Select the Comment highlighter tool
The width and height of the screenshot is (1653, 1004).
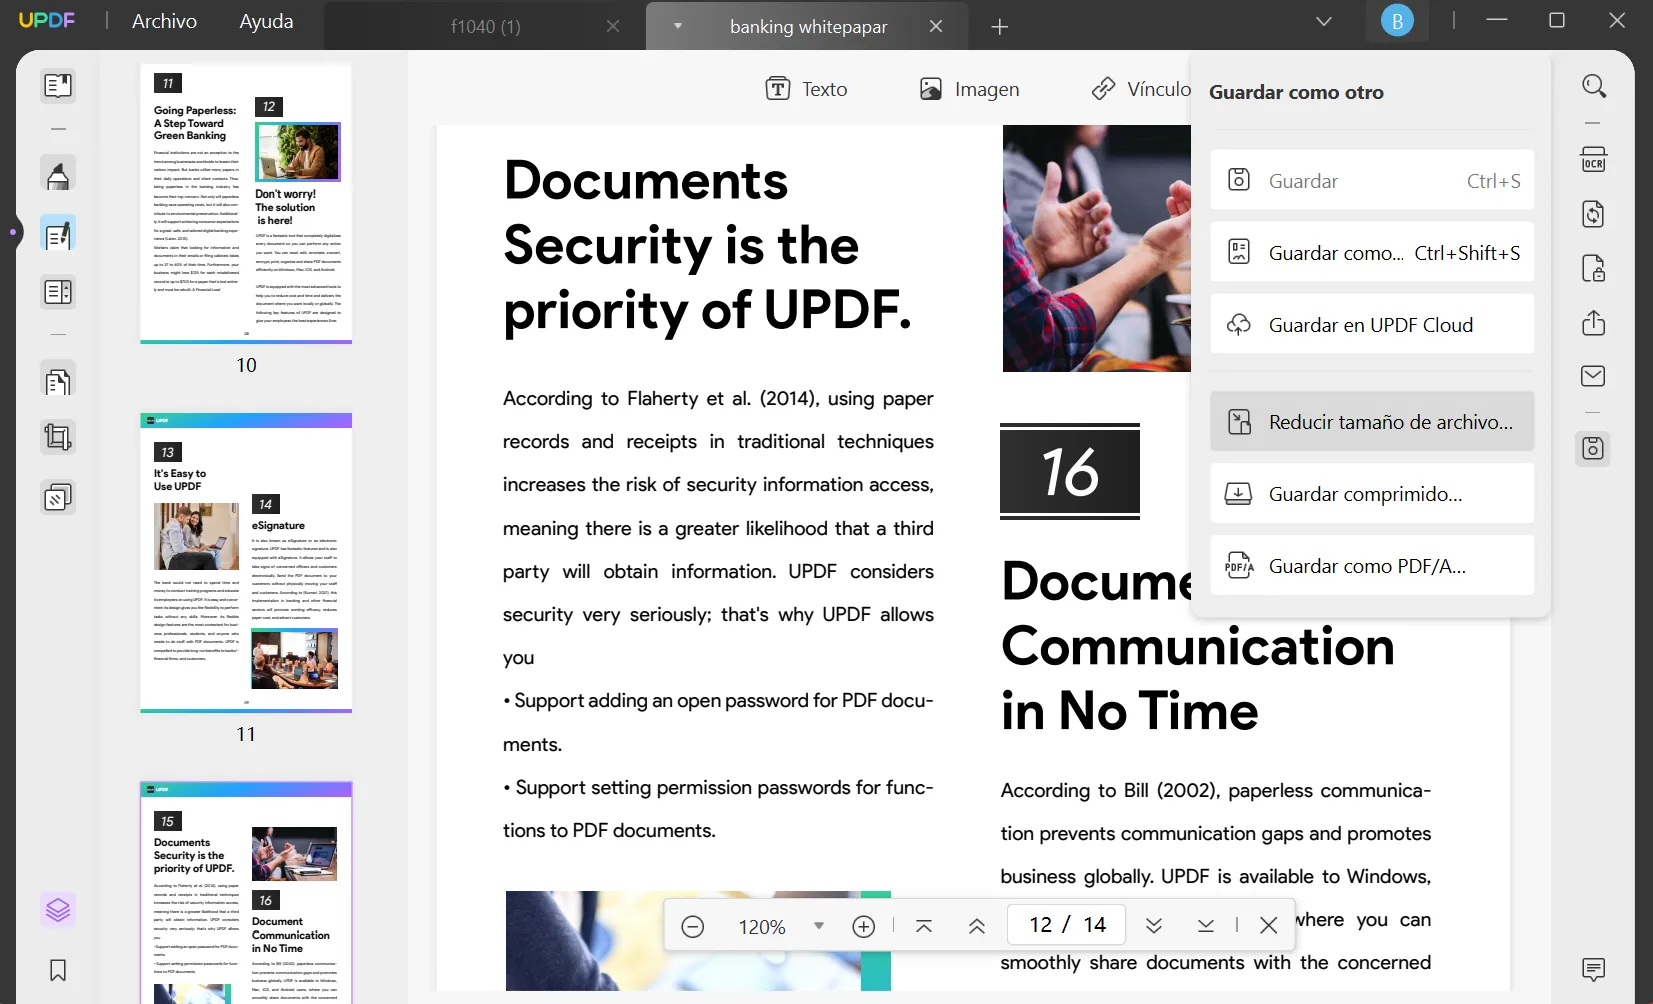[58, 174]
